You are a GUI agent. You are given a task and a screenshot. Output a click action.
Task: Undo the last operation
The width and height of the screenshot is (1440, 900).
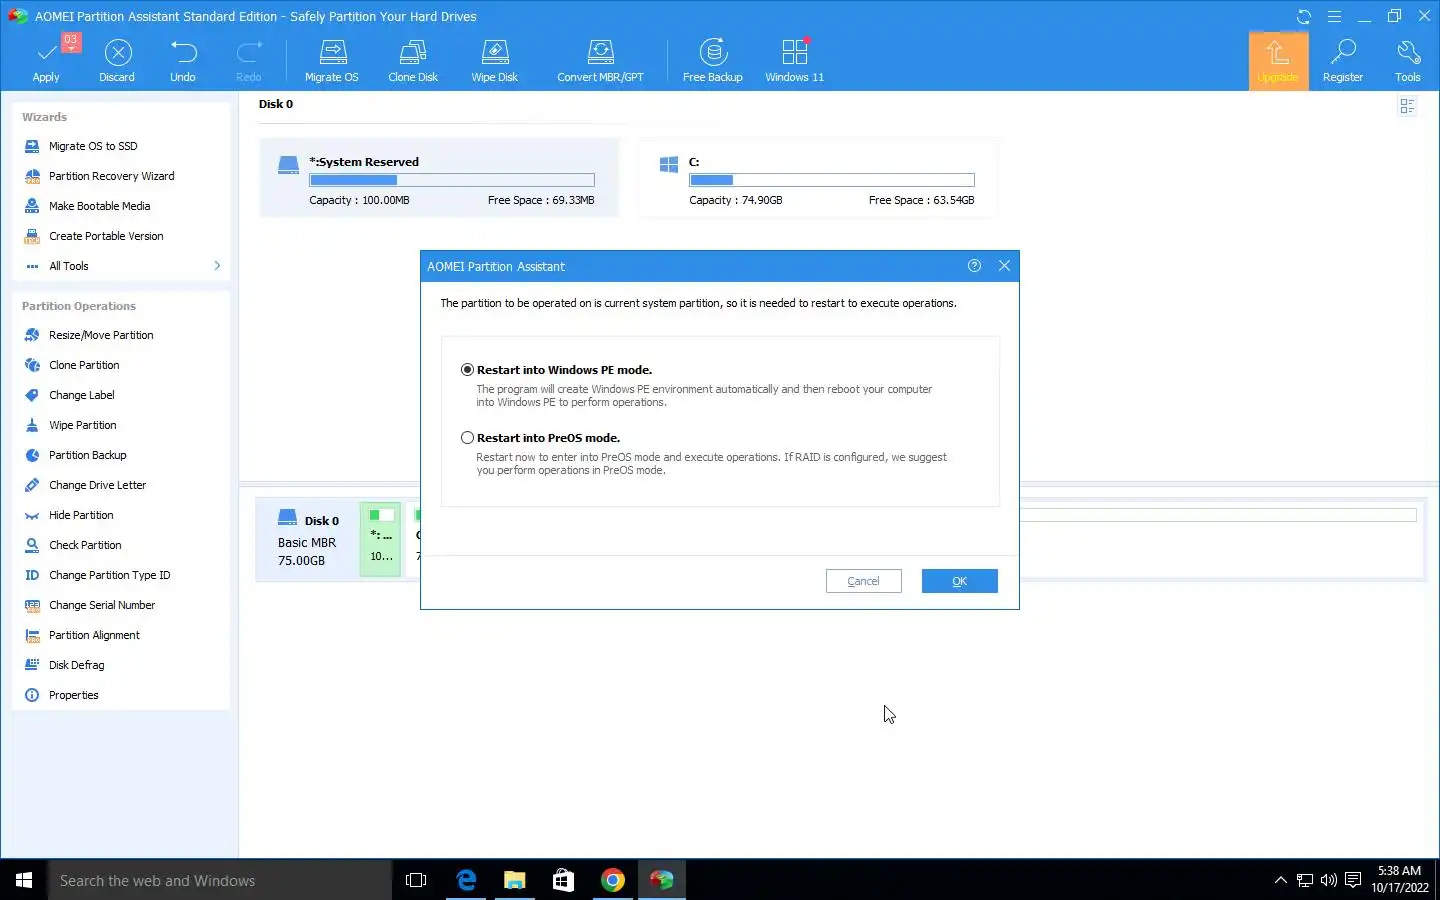(x=183, y=61)
